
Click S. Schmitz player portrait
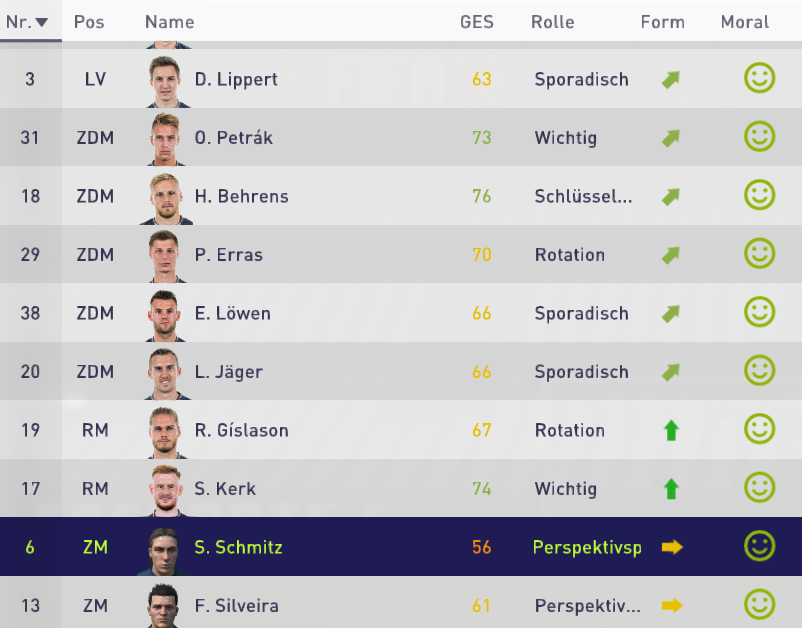point(164,550)
